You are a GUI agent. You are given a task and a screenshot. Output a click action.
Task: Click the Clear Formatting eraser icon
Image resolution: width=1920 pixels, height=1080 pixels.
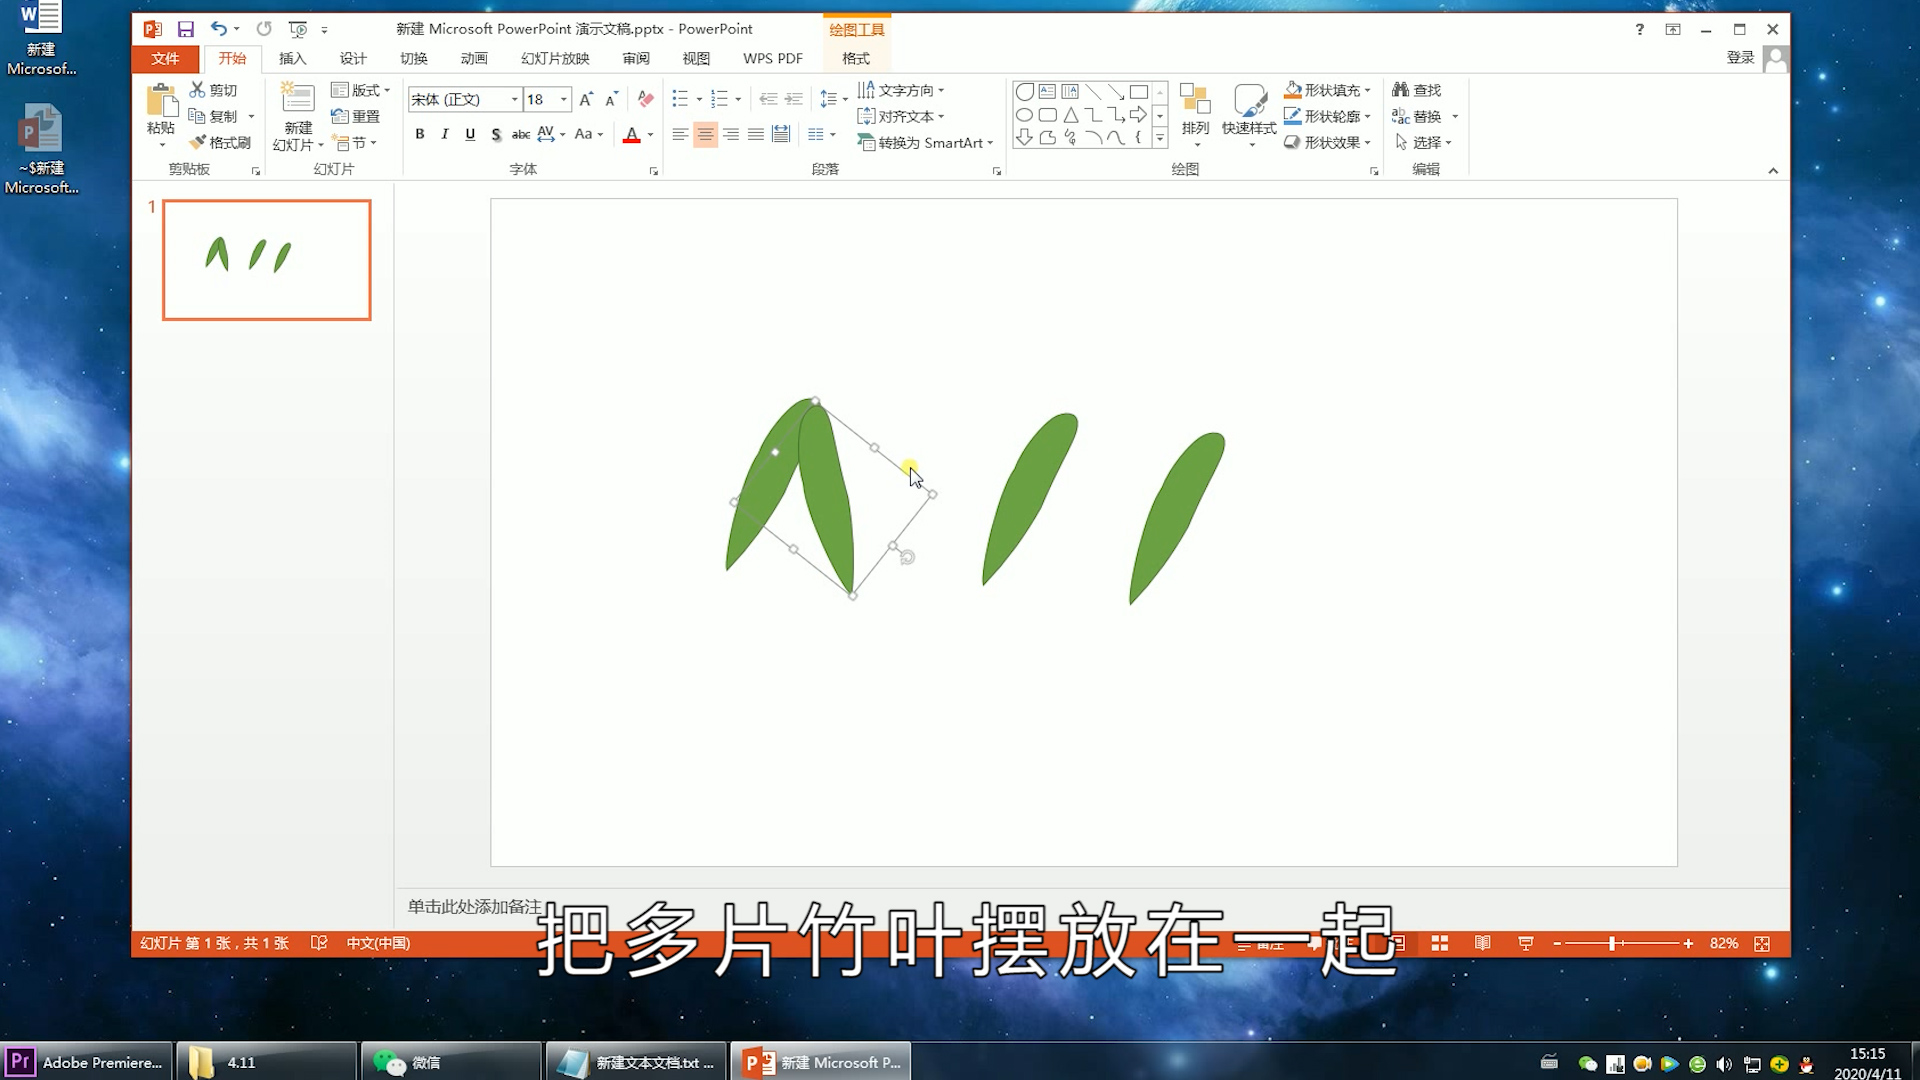point(645,99)
